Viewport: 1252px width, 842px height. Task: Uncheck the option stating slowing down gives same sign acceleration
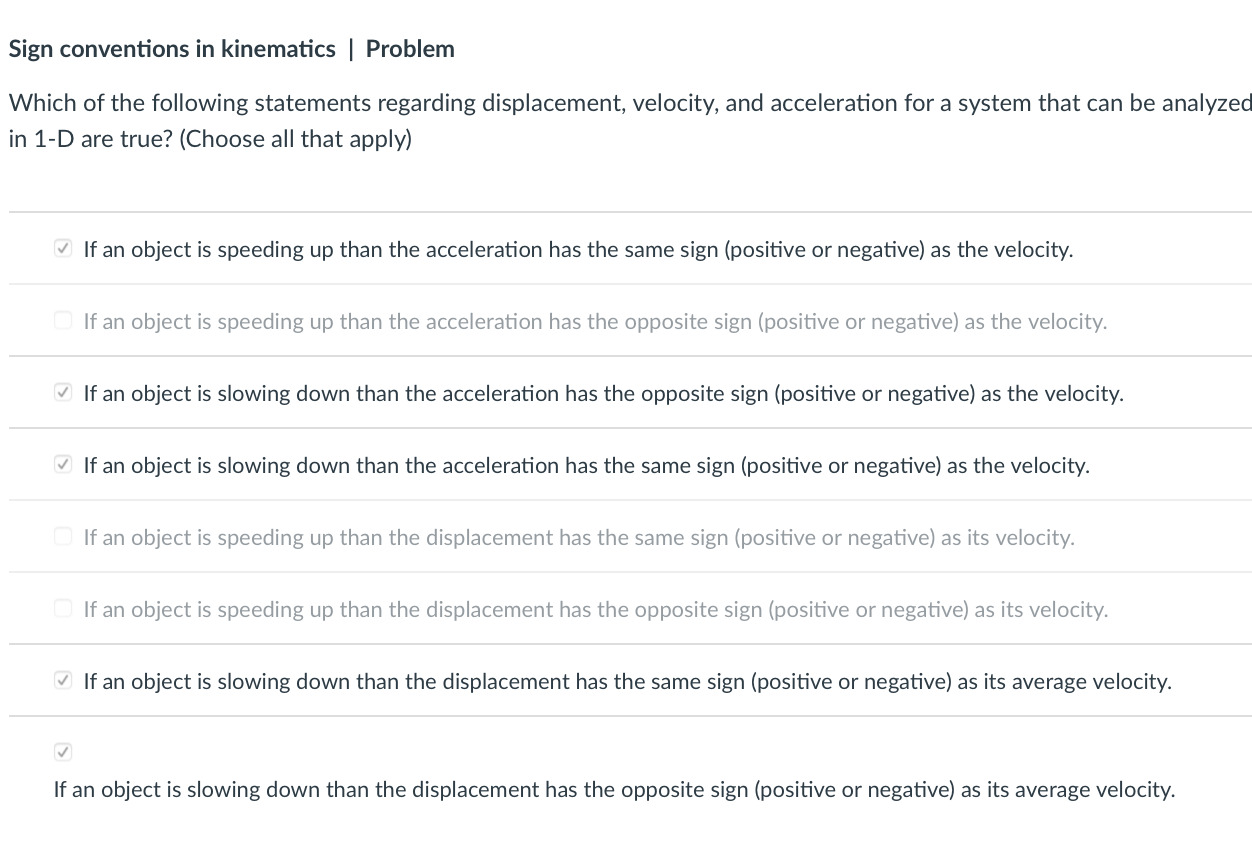[x=62, y=464]
